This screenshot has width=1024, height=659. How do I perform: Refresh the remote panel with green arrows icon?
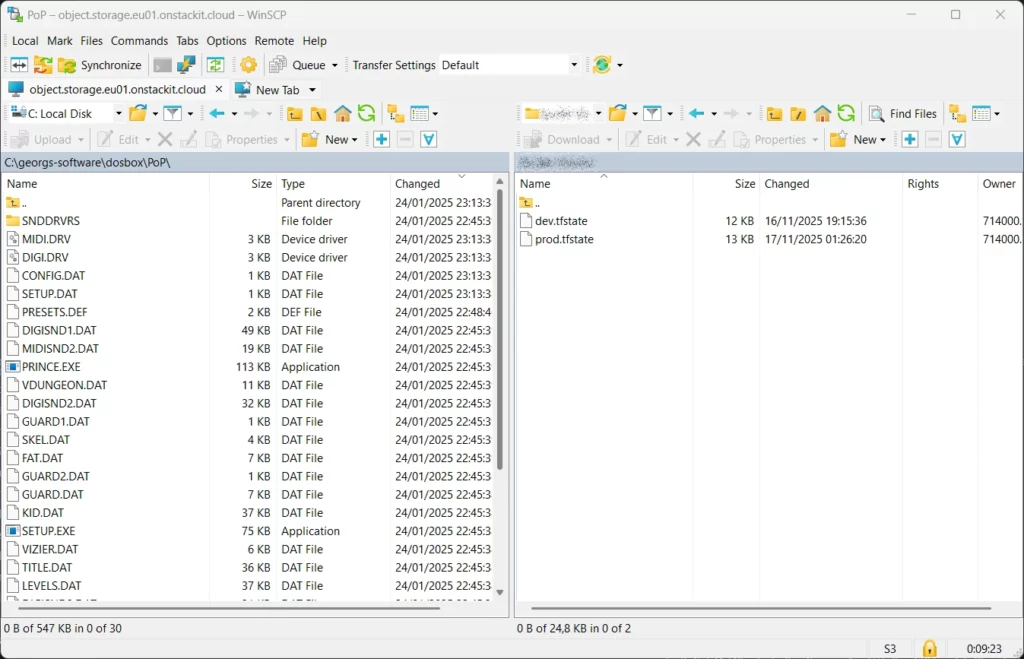(846, 113)
